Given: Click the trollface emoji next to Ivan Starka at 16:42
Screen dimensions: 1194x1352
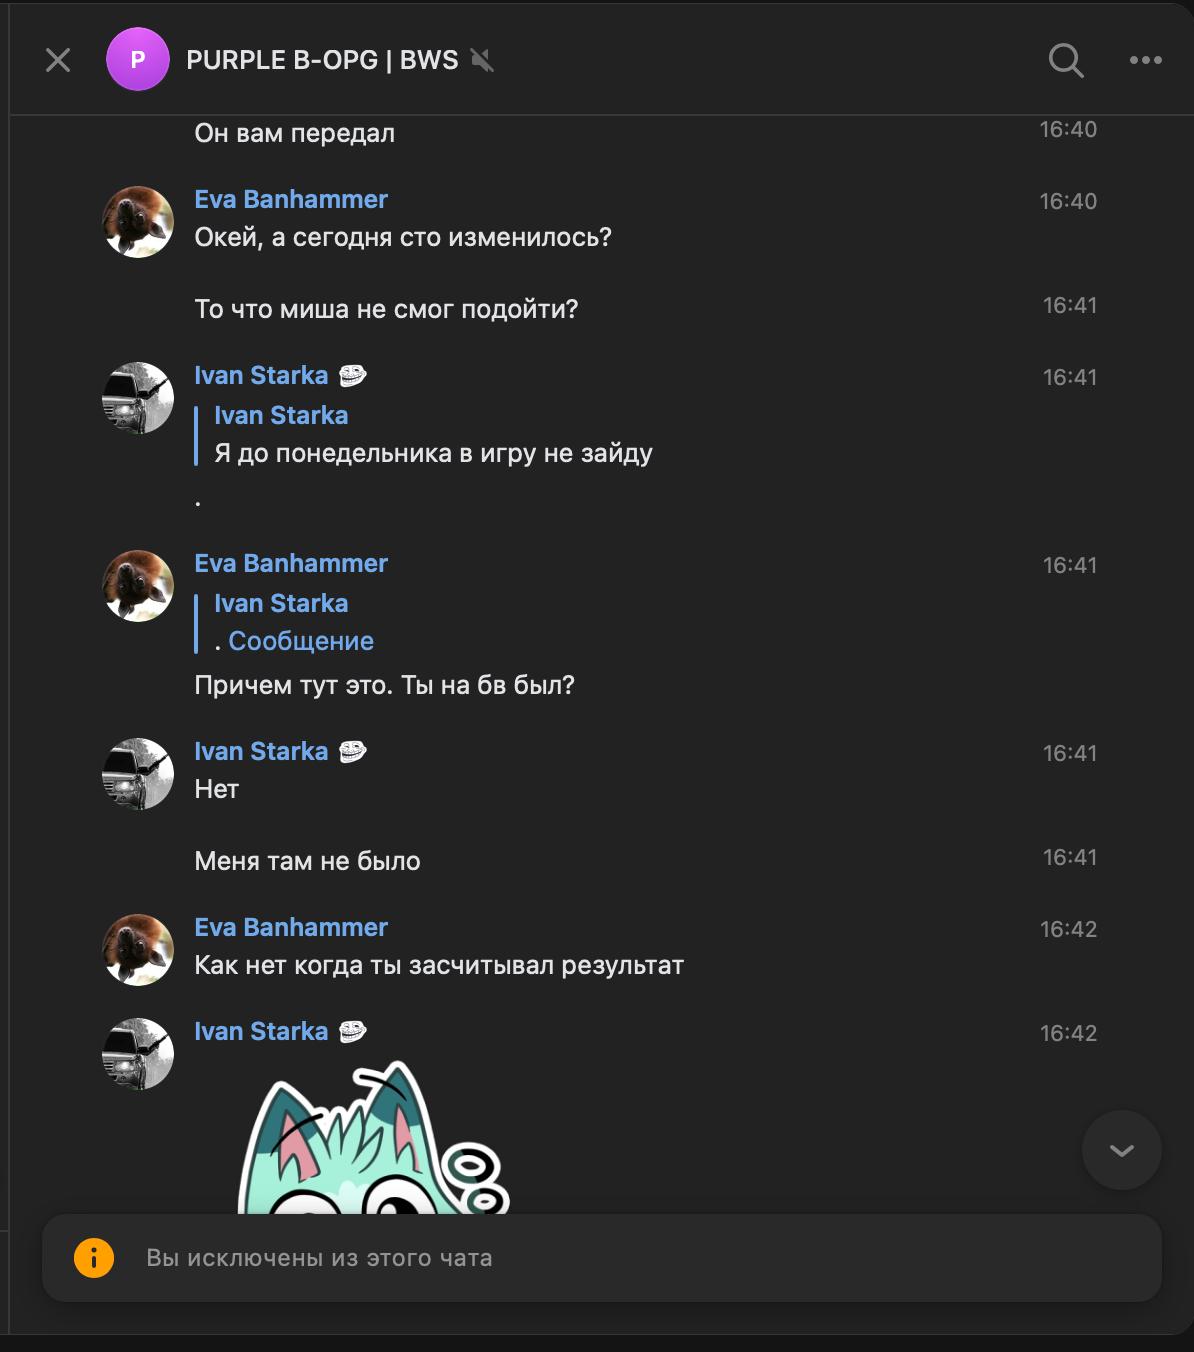Looking at the screenshot, I should (352, 1031).
